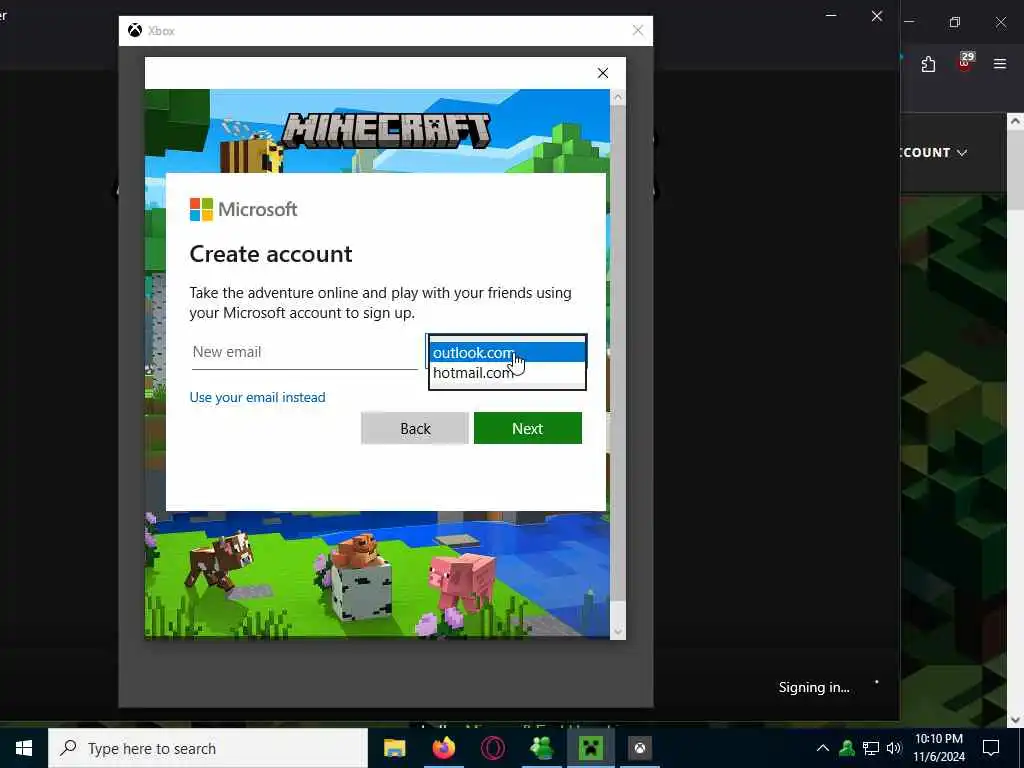Open the notification center icon

click(991, 748)
